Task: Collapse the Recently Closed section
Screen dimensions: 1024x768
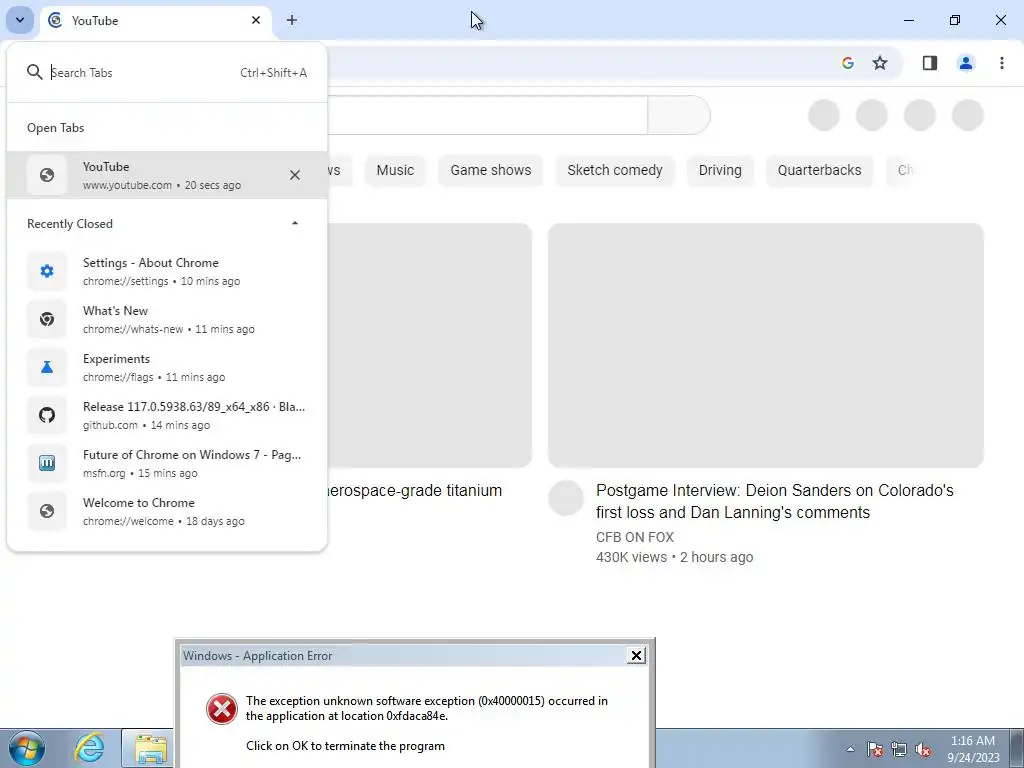Action: coord(295,223)
